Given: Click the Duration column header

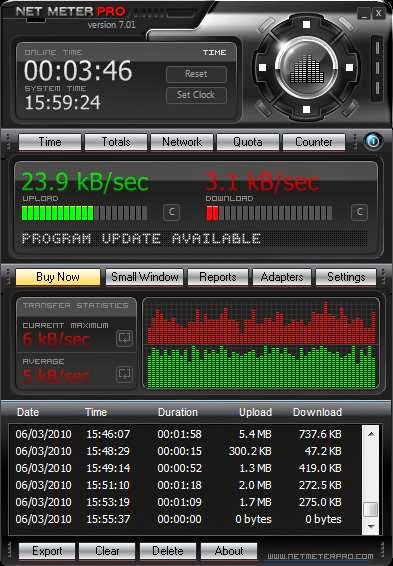Looking at the screenshot, I should pyautogui.click(x=178, y=412).
